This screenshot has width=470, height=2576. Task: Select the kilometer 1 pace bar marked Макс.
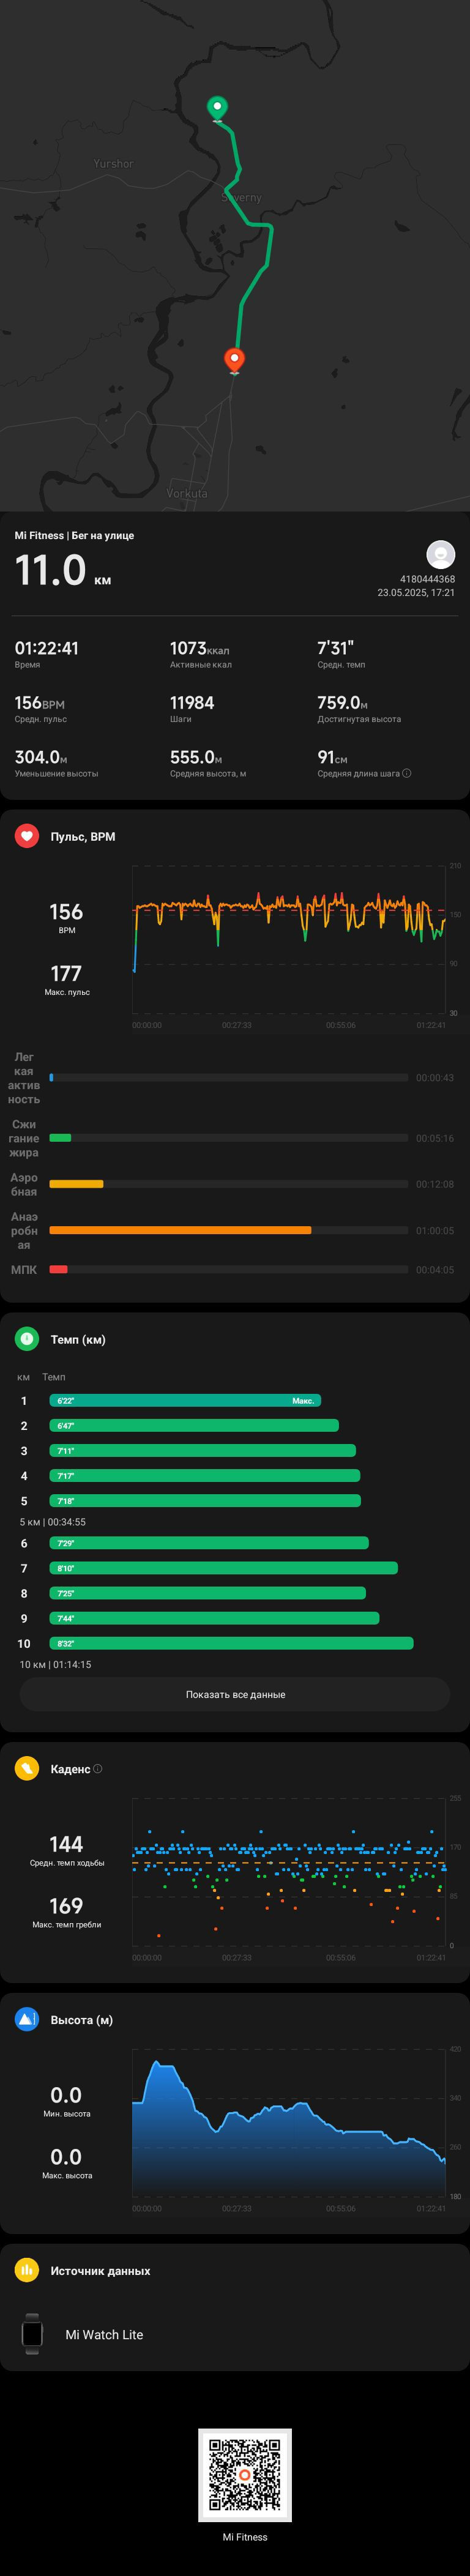pos(185,1401)
